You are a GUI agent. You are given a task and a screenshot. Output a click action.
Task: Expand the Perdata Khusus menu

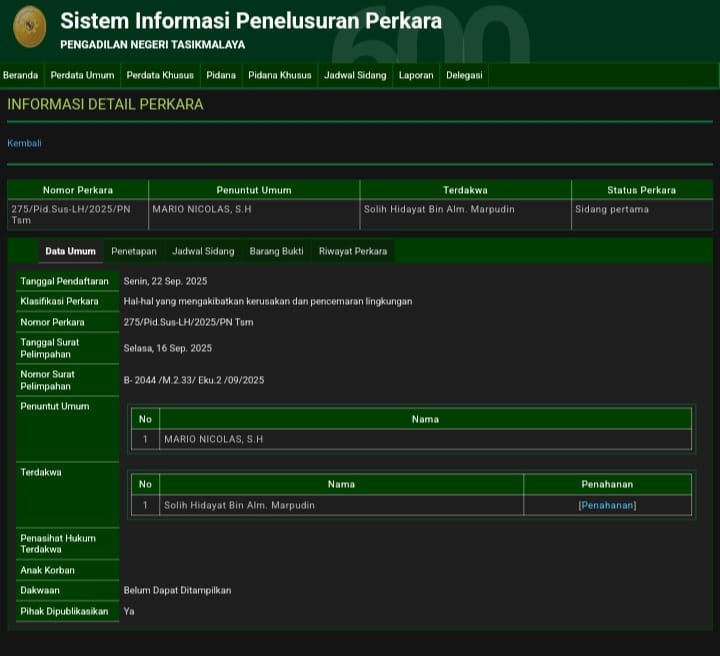(160, 75)
